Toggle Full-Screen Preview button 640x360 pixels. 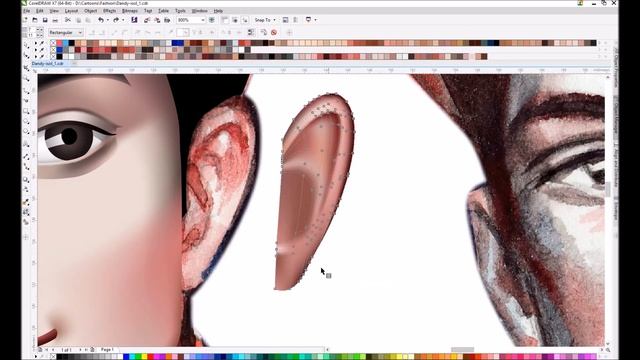212,20
